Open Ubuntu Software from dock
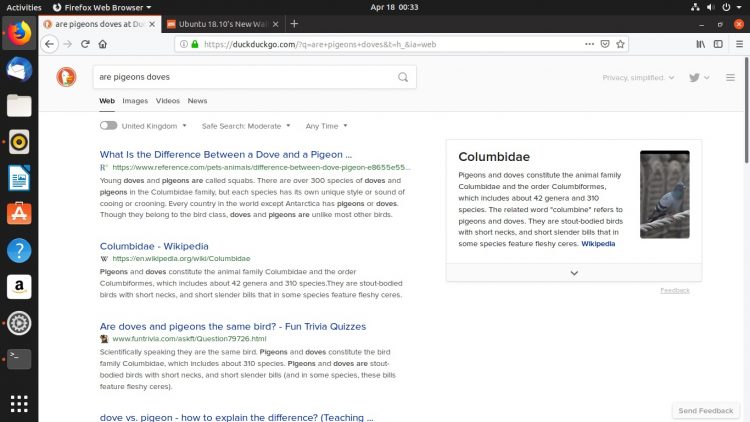This screenshot has height=422, width=750. tap(19, 214)
